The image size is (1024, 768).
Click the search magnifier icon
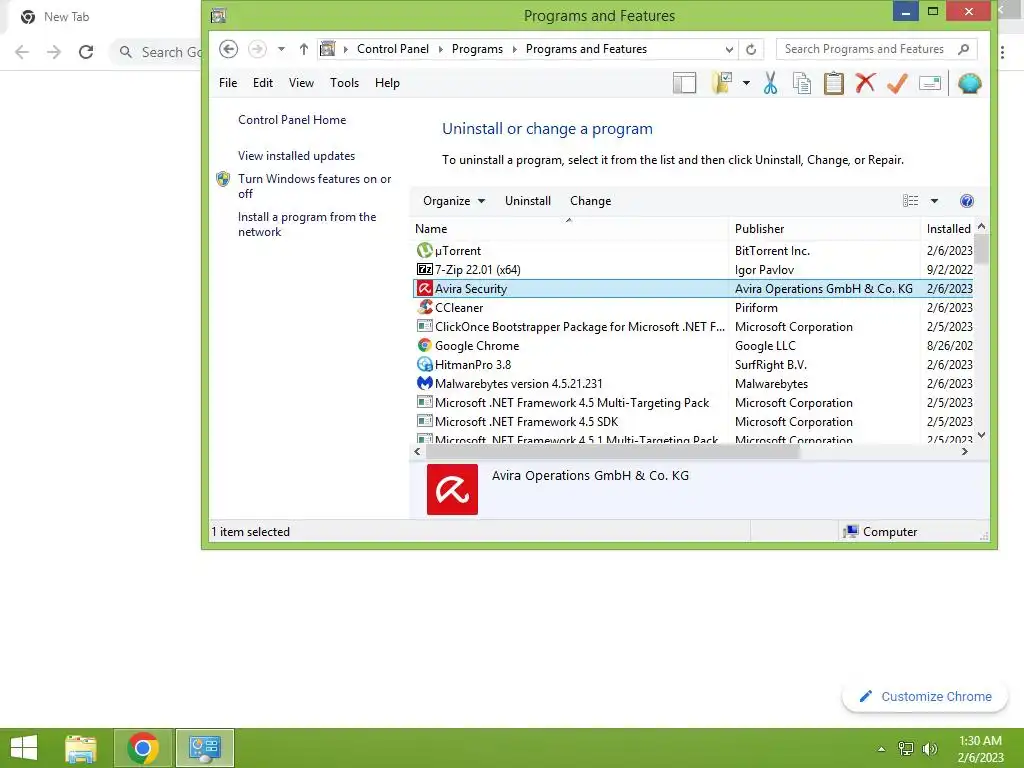tap(963, 49)
